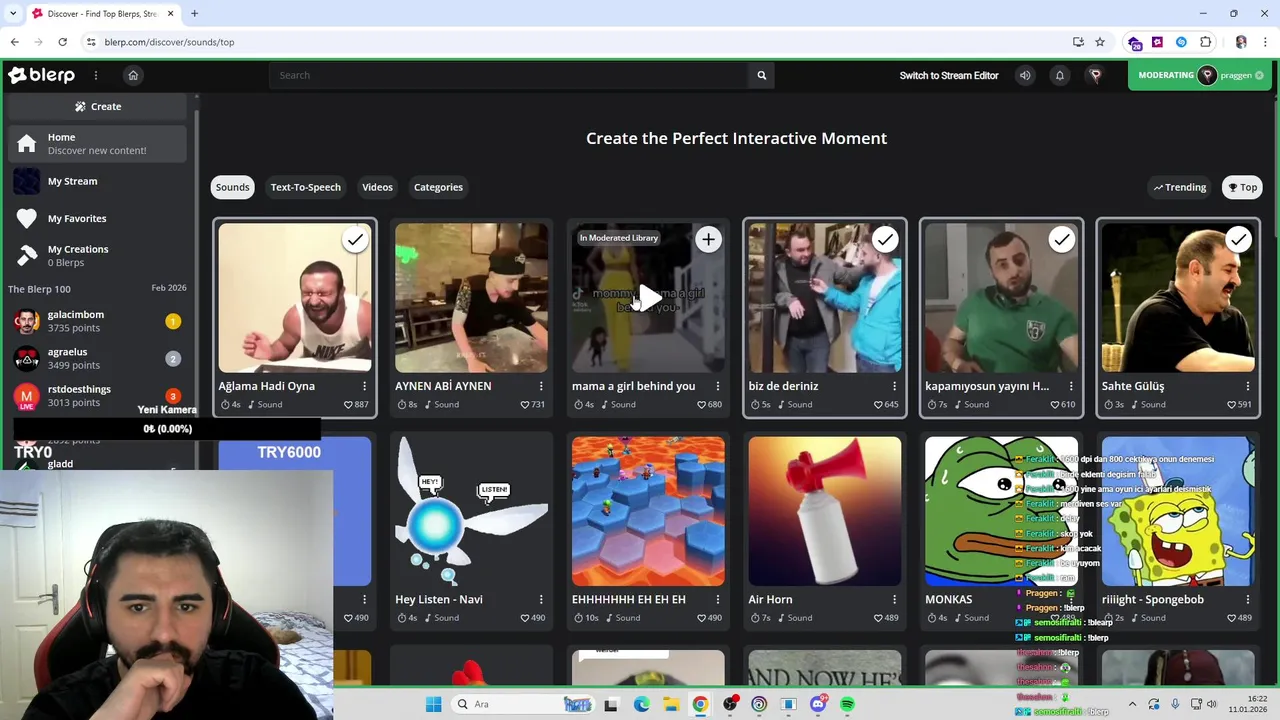1280x720 pixels.
Task: Open options menu for Sahte Gülüş
Action: (x=1247, y=386)
